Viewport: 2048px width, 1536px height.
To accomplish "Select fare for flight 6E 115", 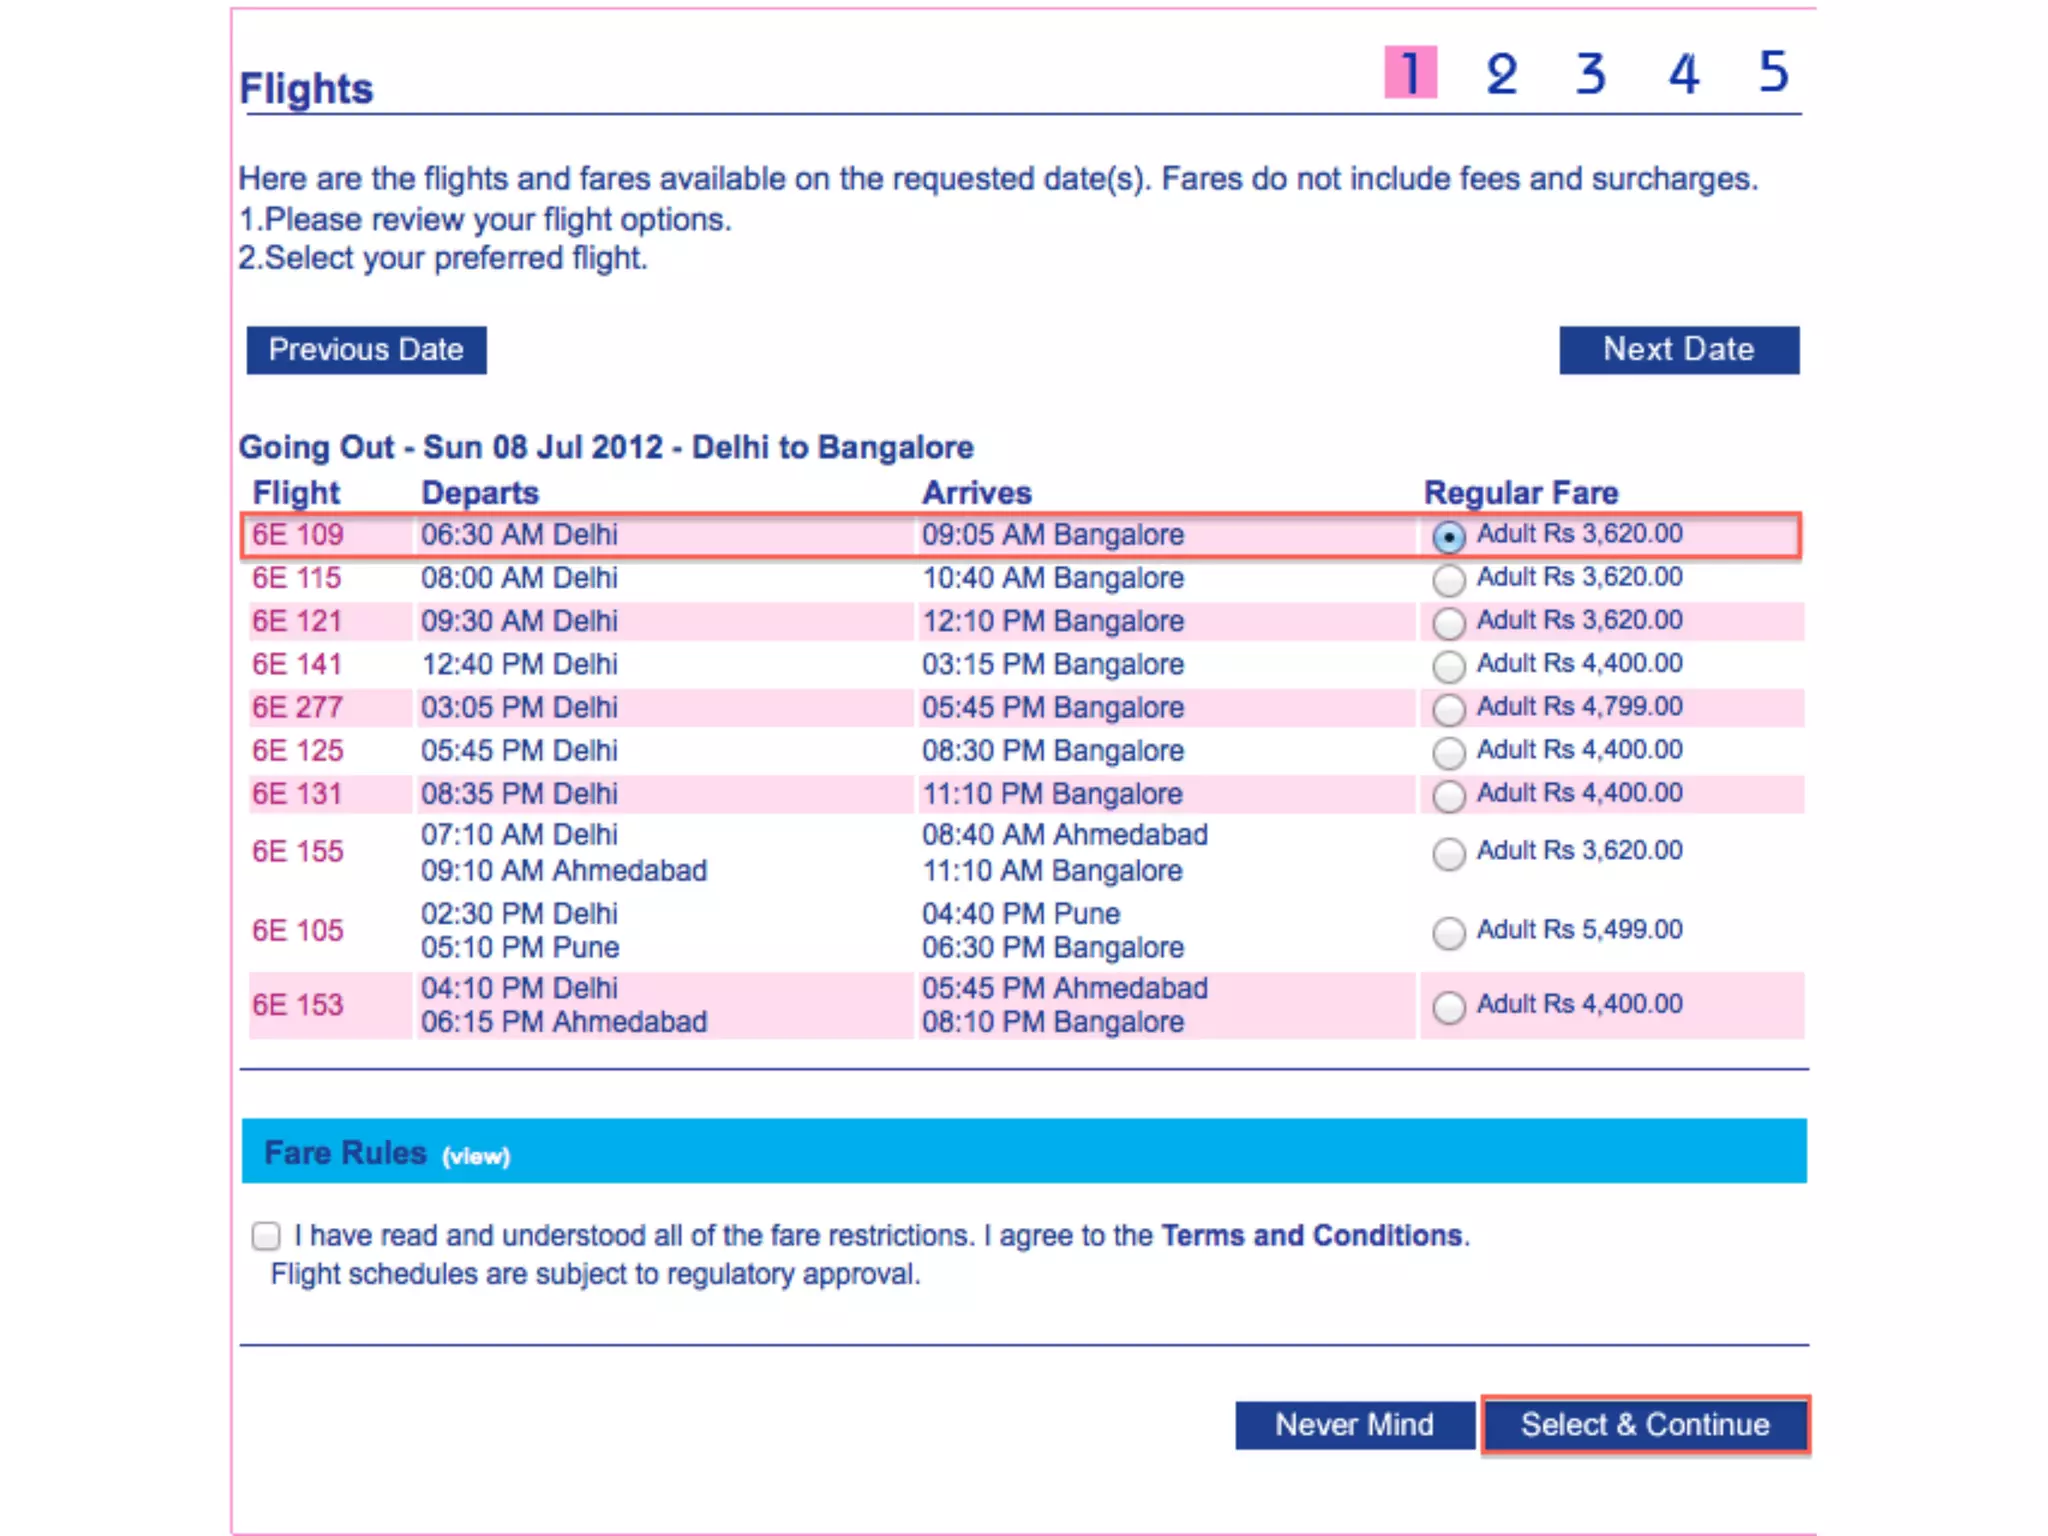I will tap(1448, 580).
